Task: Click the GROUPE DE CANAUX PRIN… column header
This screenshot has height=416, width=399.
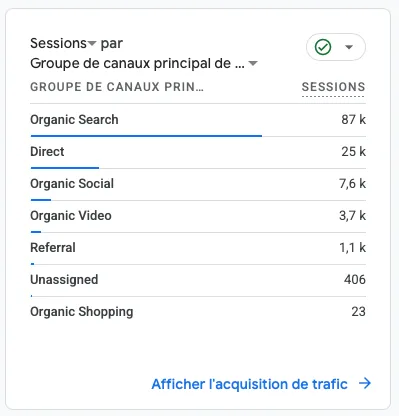Action: [x=117, y=87]
